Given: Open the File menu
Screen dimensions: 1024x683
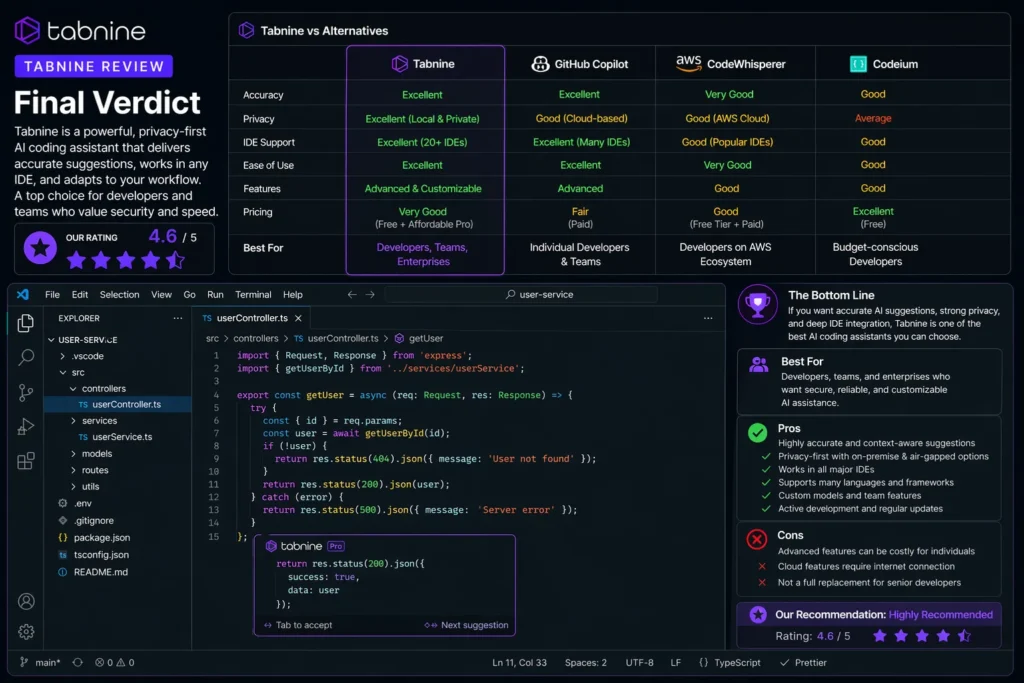Looking at the screenshot, I should [x=52, y=294].
